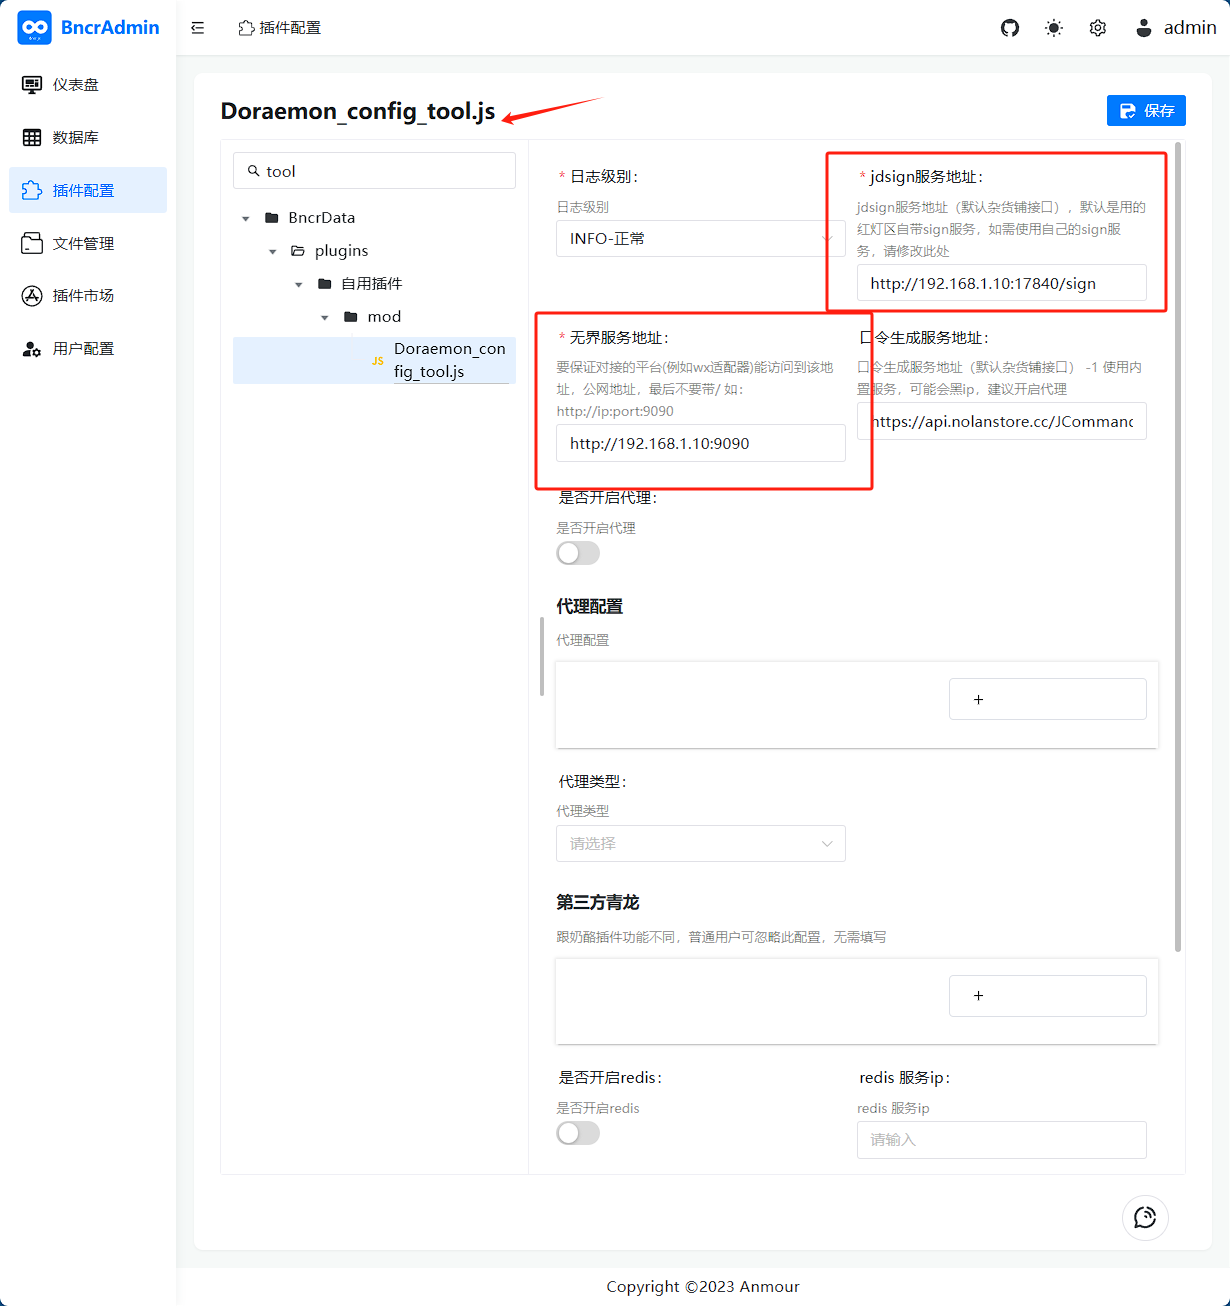Image resolution: width=1230 pixels, height=1306 pixels.
Task: Open settings gear icon in header
Action: click(1098, 28)
